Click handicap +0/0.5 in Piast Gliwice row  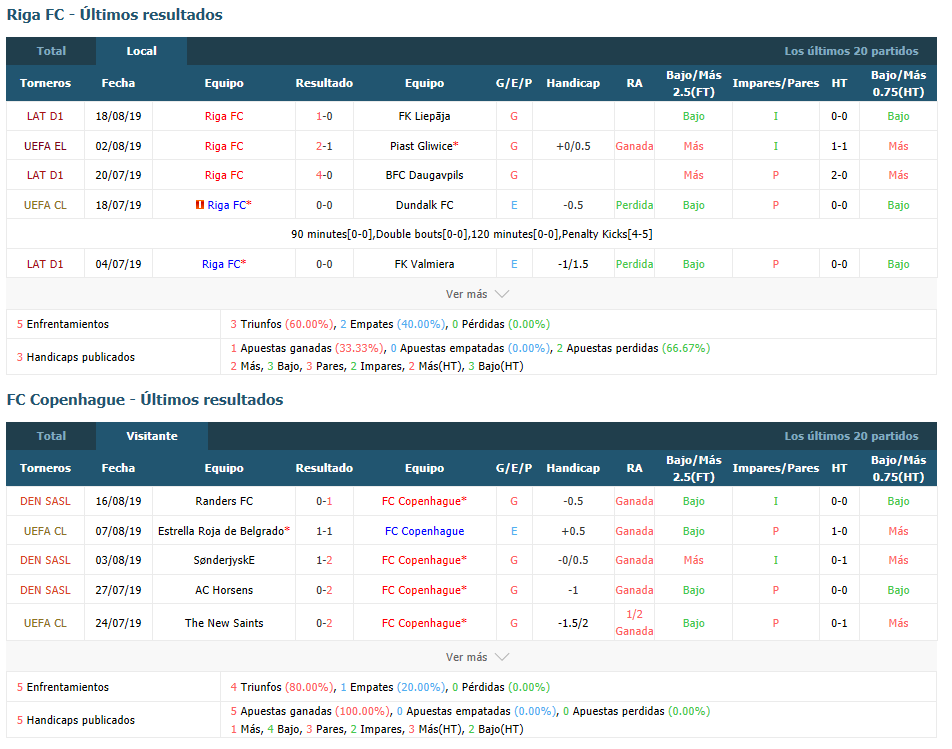point(573,146)
